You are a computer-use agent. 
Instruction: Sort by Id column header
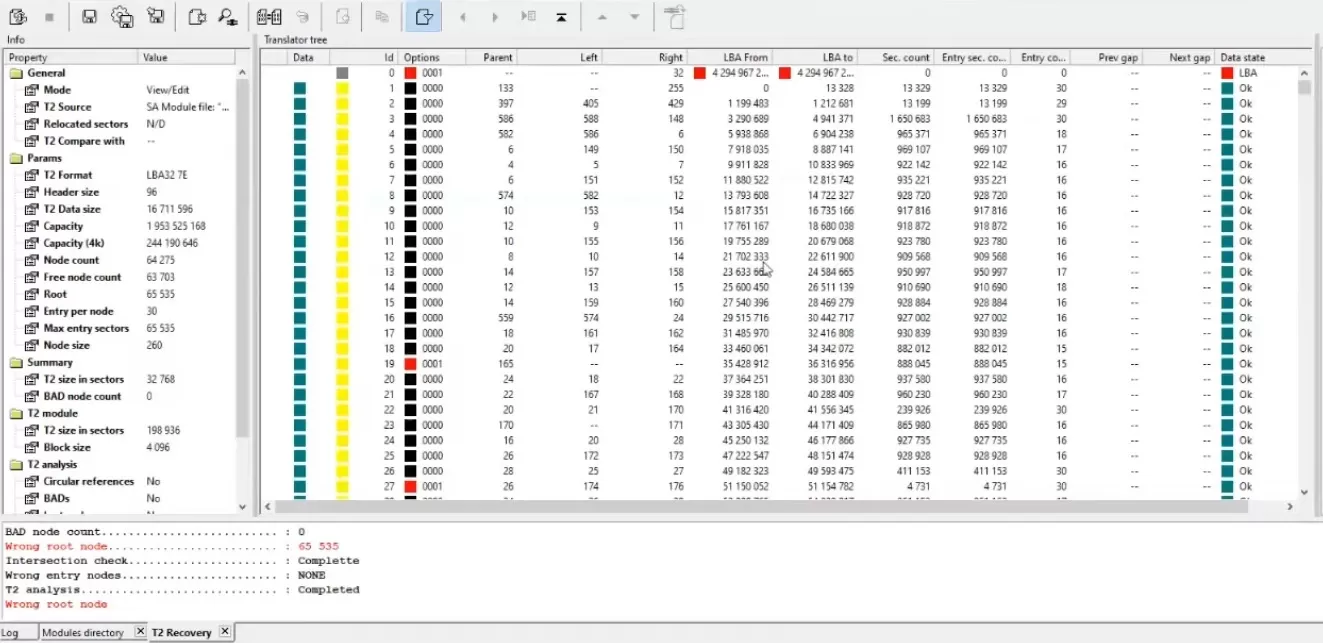tap(378, 57)
